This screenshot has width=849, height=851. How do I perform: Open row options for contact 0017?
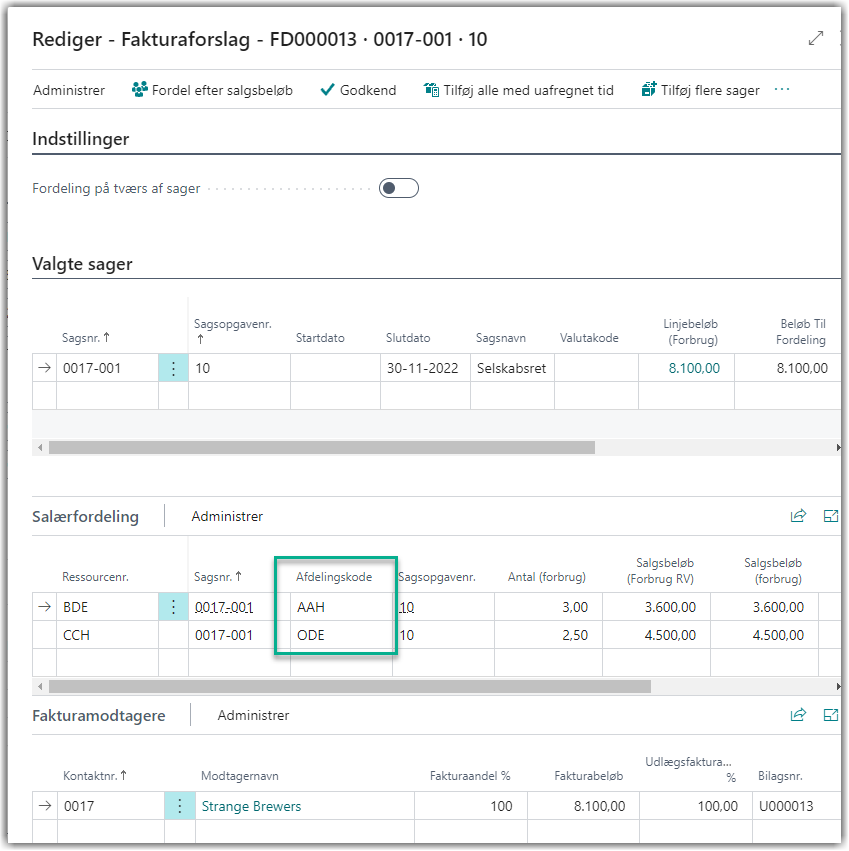click(x=180, y=806)
